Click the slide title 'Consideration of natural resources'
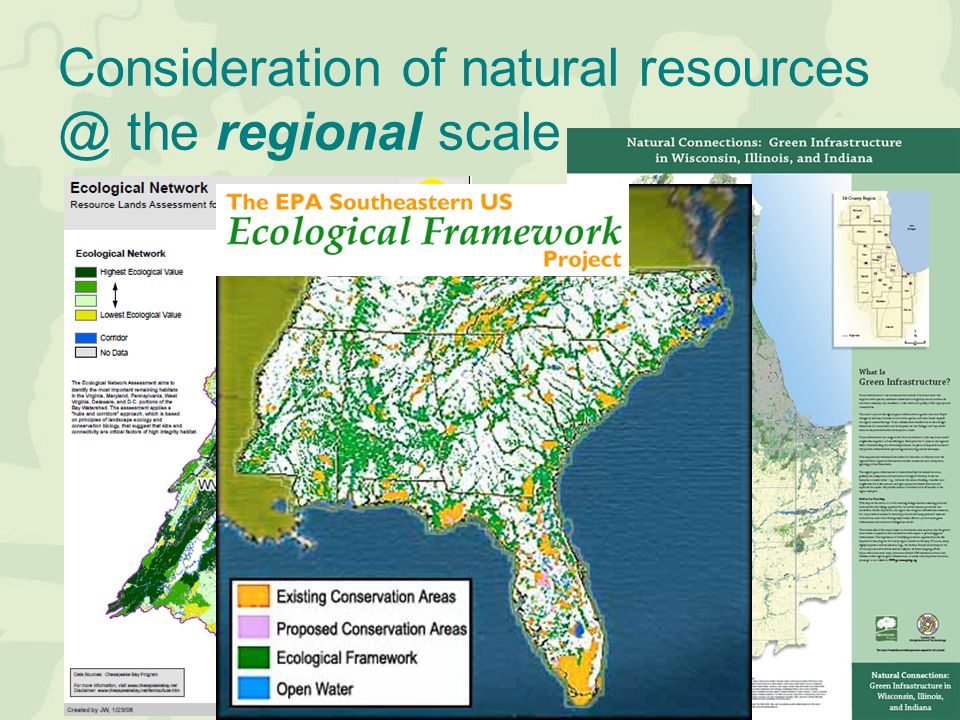The image size is (960, 720). click(x=463, y=67)
